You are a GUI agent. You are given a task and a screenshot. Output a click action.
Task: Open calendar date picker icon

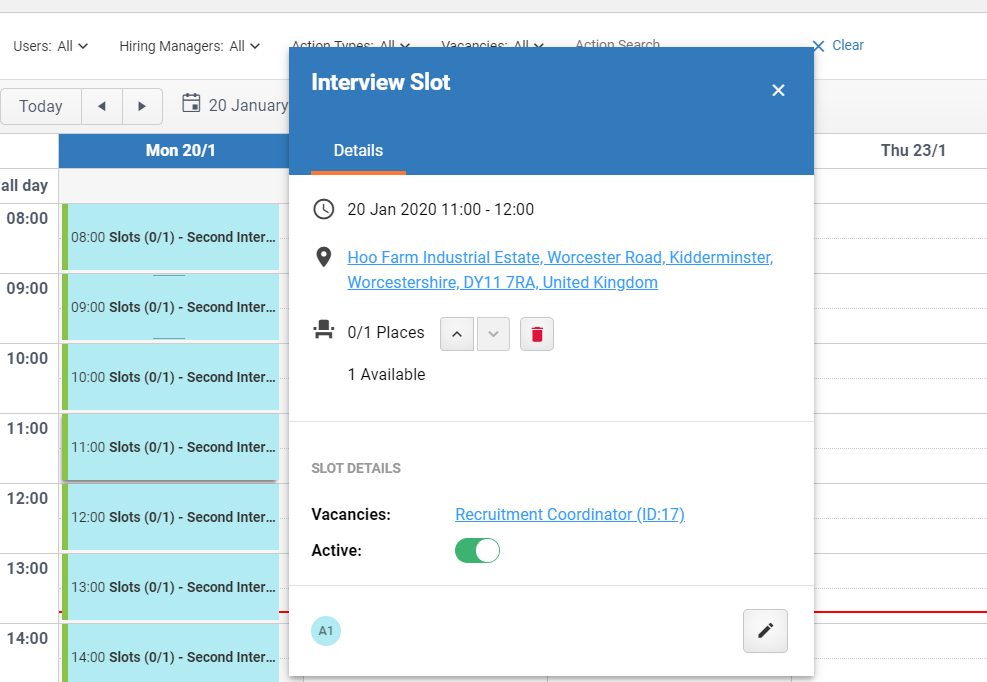(191, 103)
